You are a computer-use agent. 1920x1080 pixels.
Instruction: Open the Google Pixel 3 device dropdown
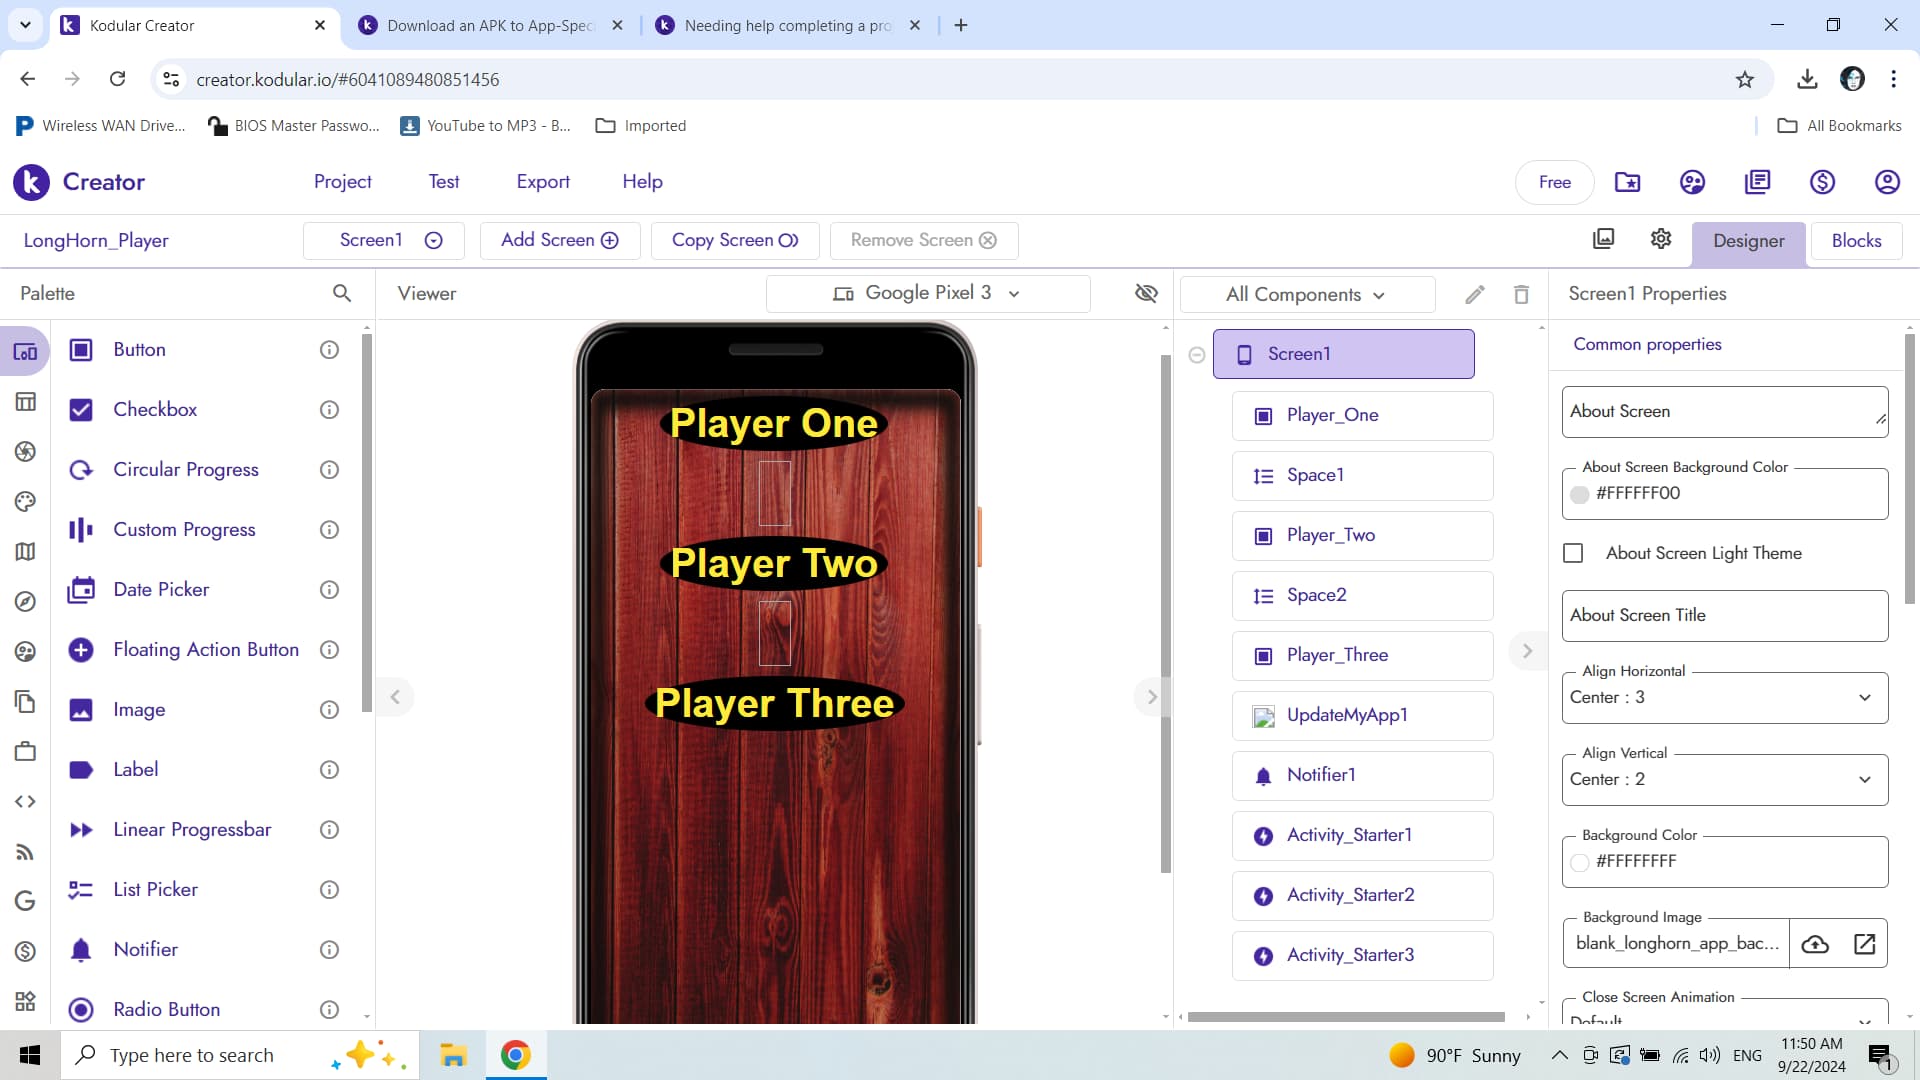(x=928, y=293)
